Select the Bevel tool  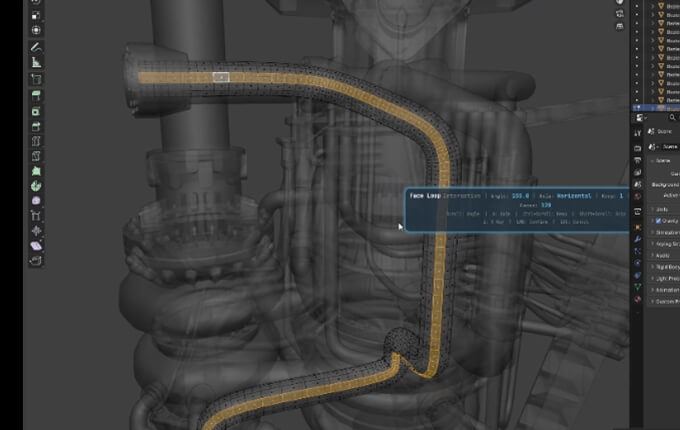[36, 126]
